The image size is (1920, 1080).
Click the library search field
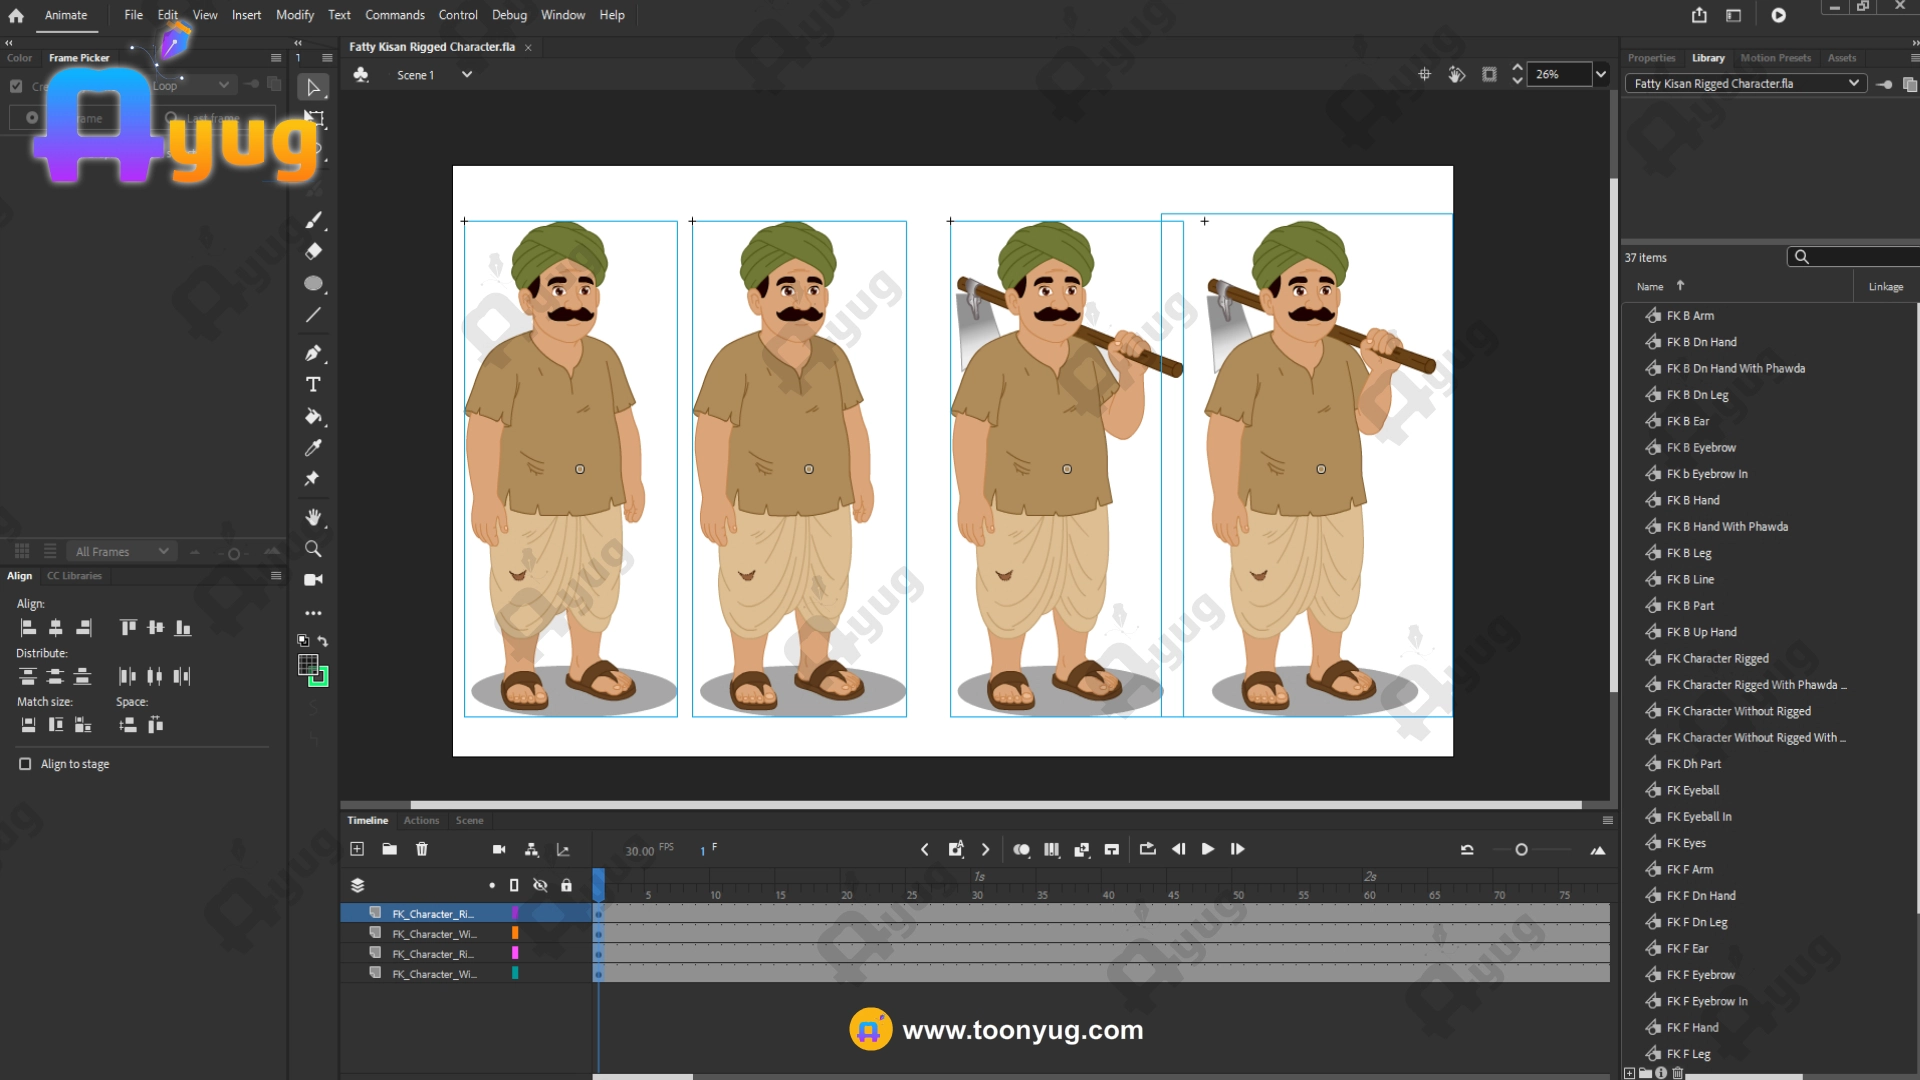pos(1860,257)
